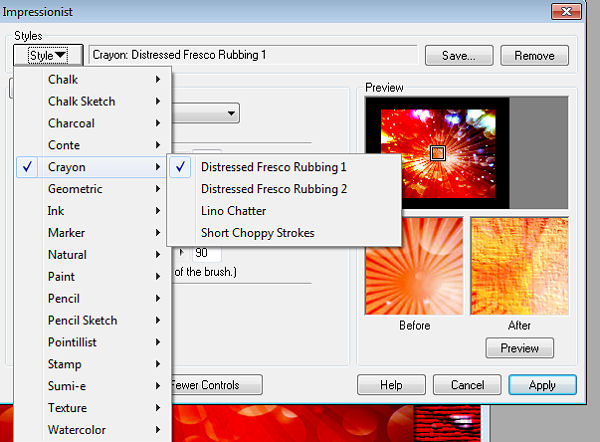Cancel the Impressionist dialog

click(x=467, y=385)
